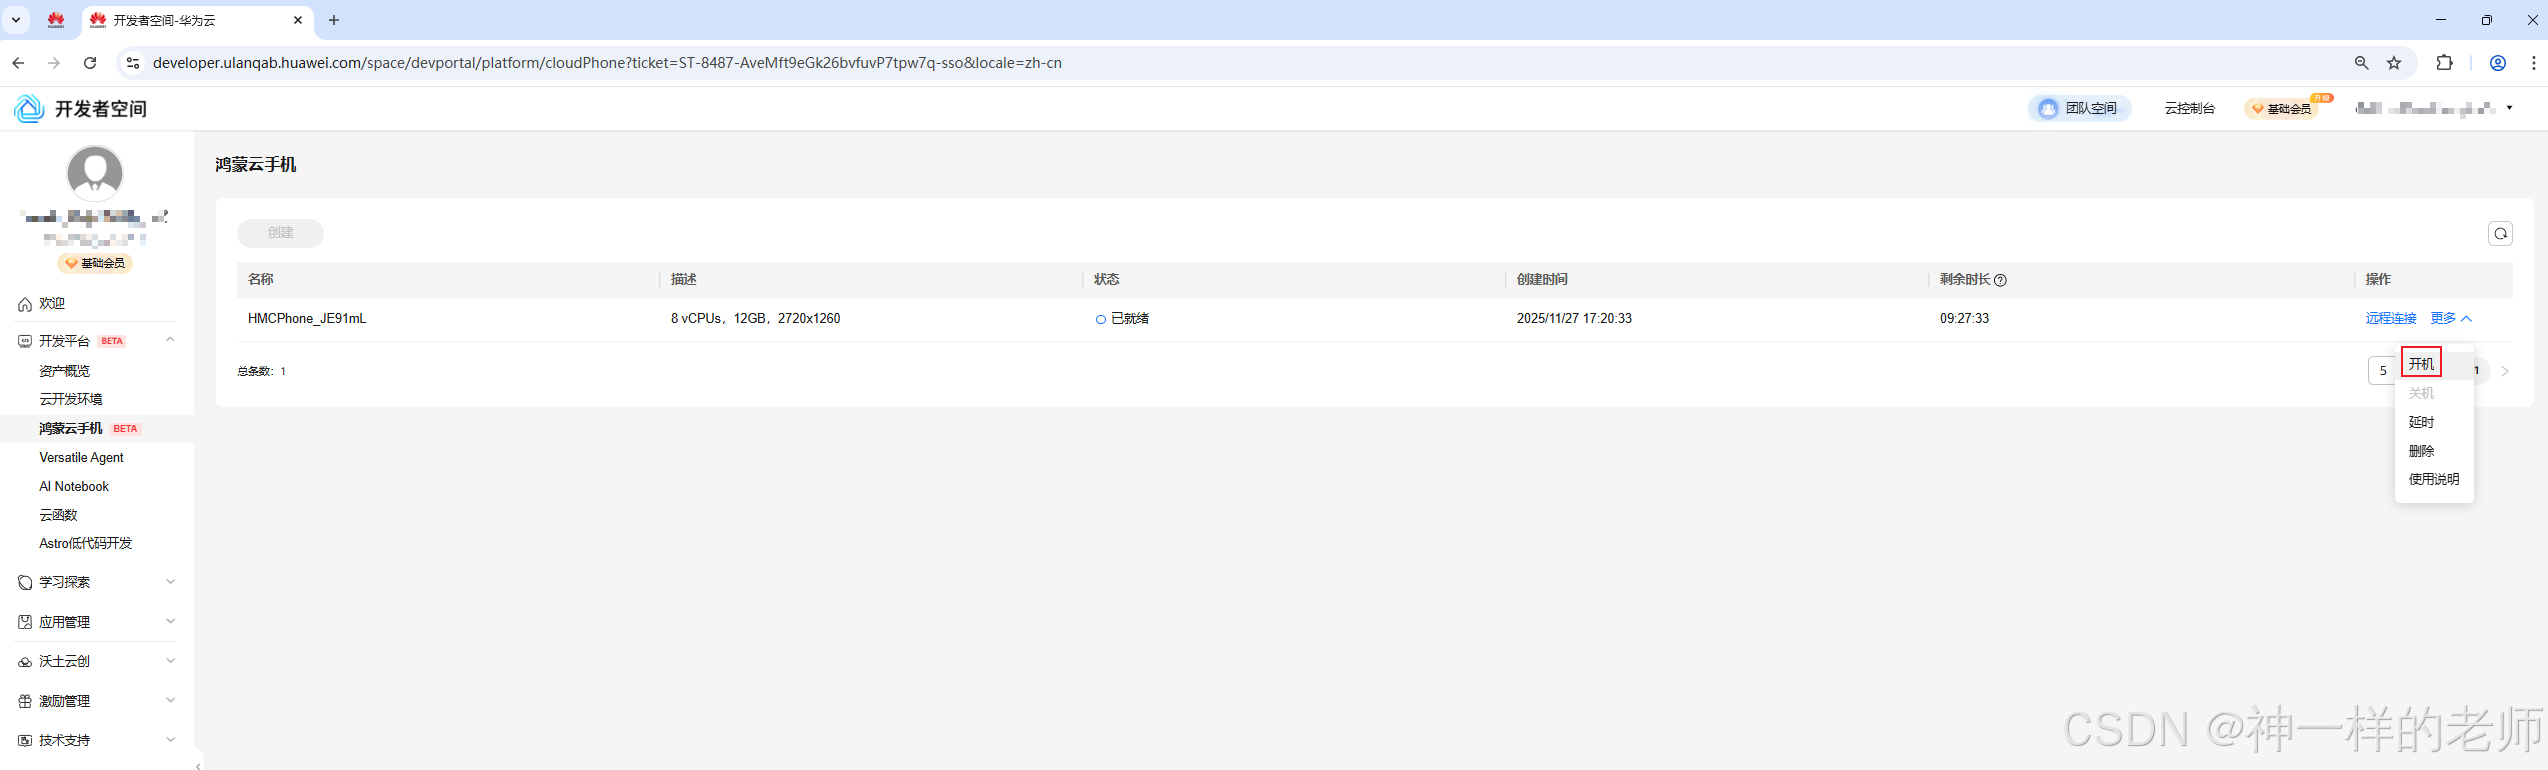Expand the 技术支持 section chevron
The image size is (2548, 770).
[170, 739]
